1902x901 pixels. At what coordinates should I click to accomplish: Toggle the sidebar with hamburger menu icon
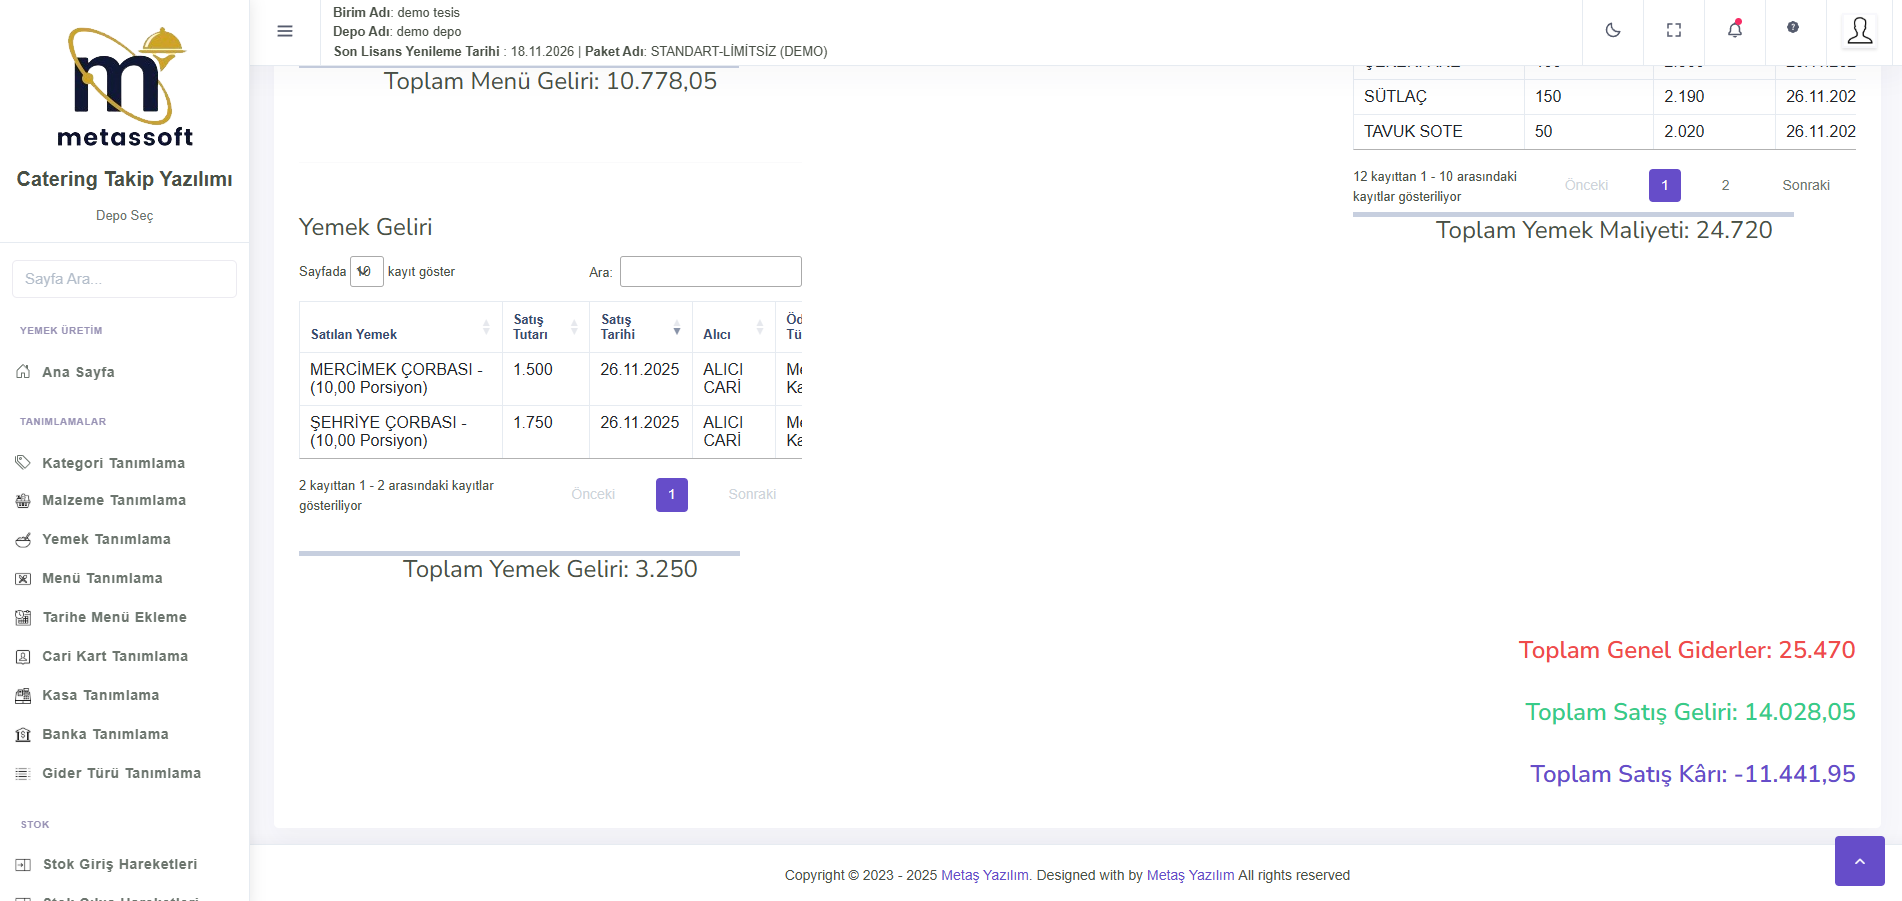[x=285, y=31]
